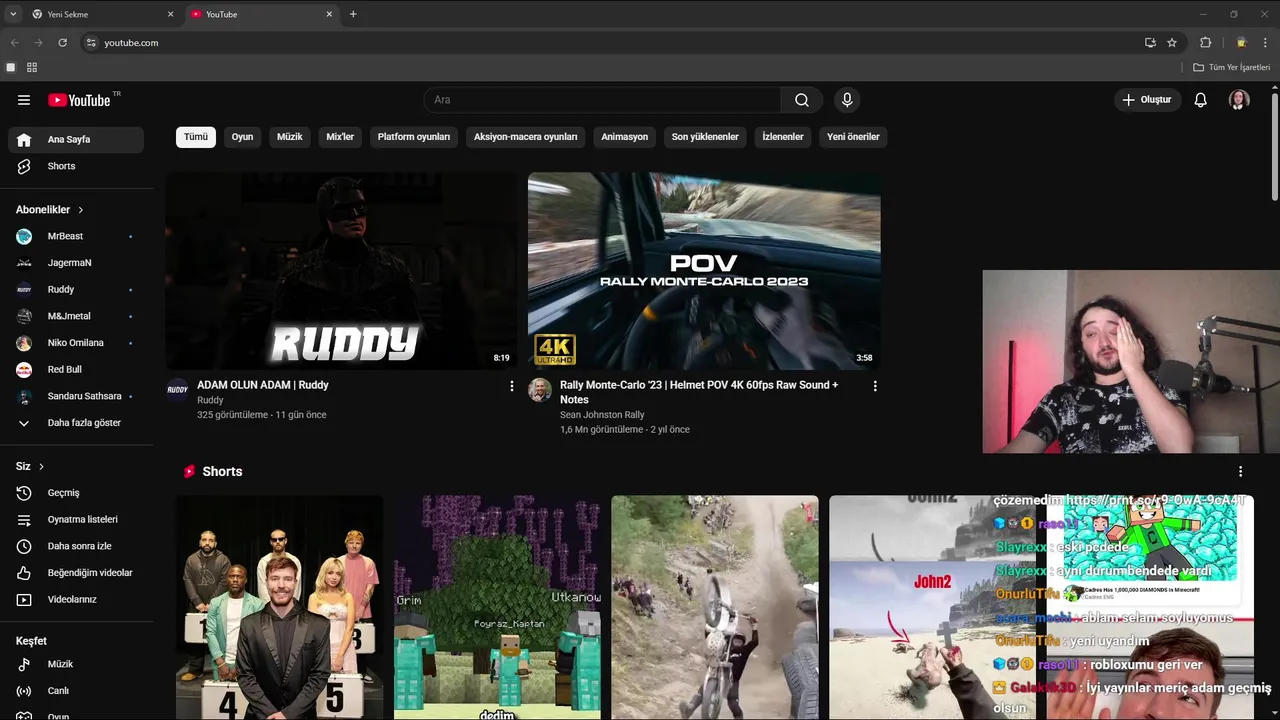This screenshot has height=720, width=1280.
Task: Open Canlı under Keşfet
Action: pos(76,691)
